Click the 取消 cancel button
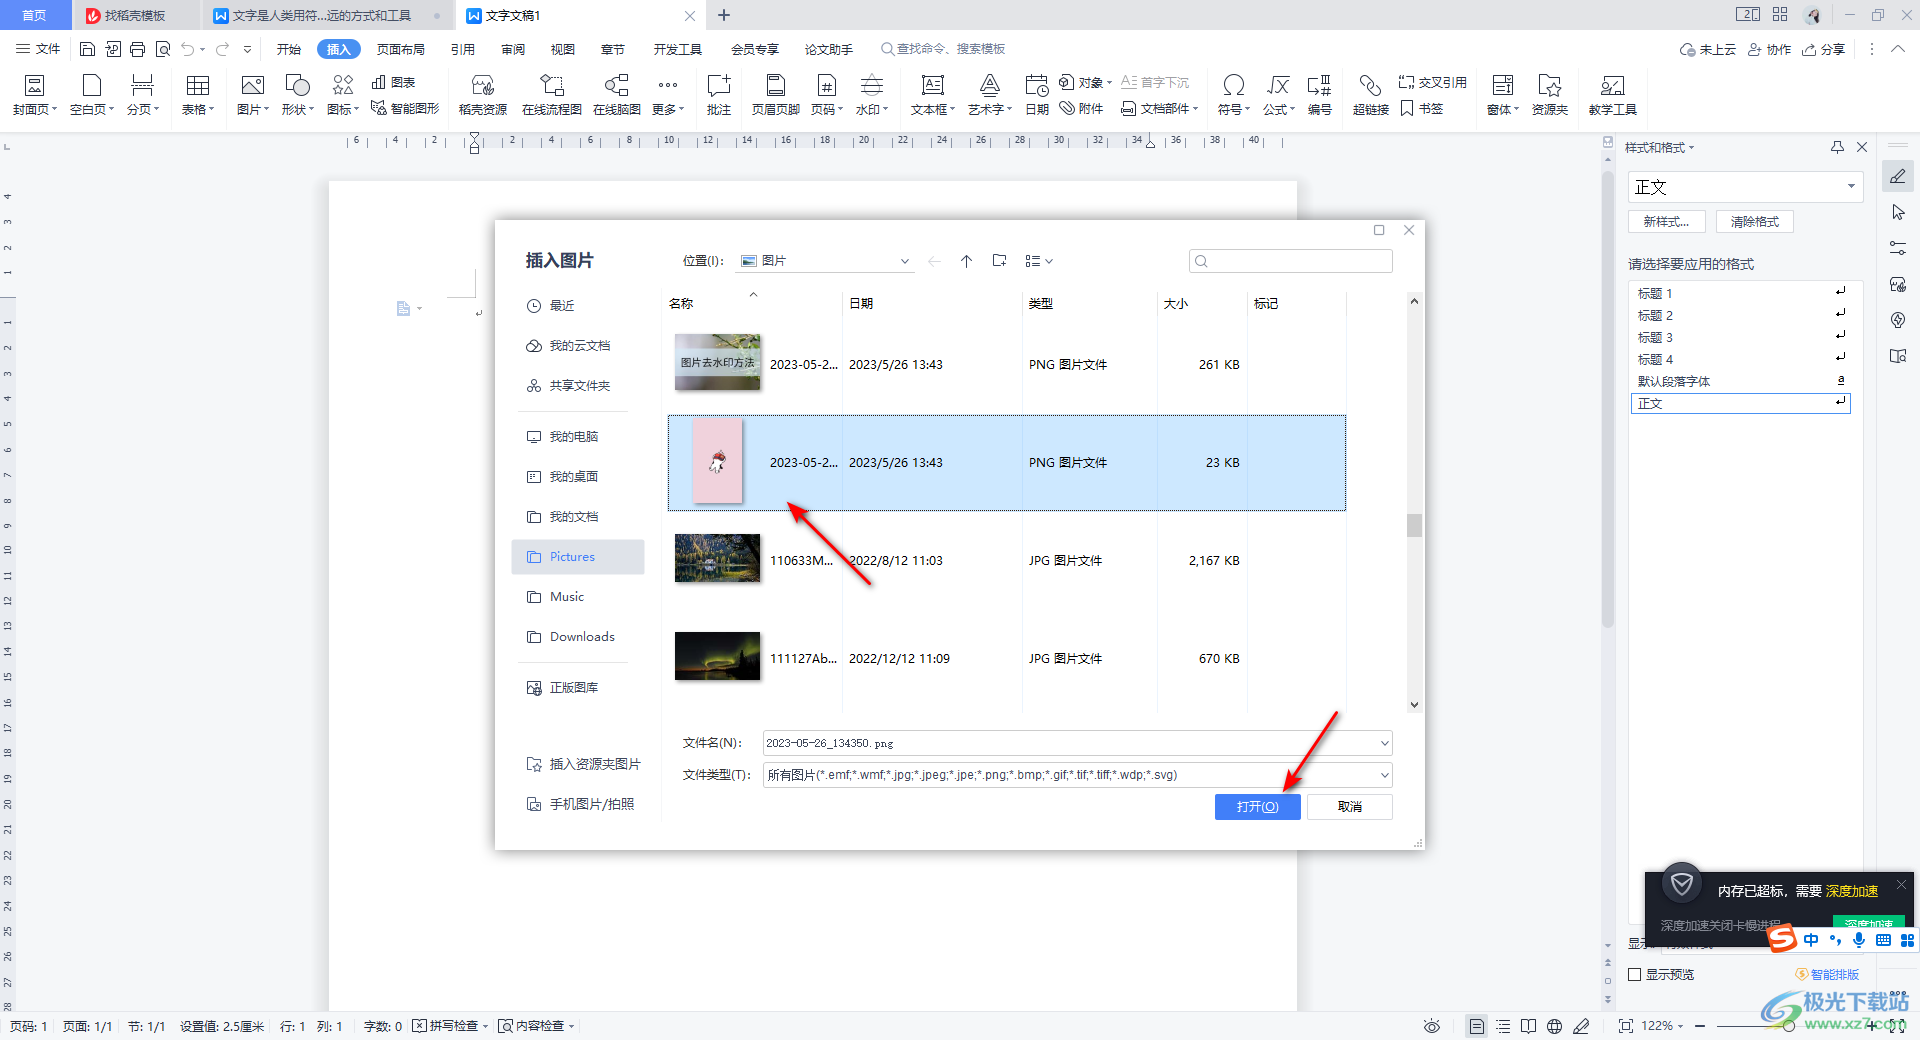This screenshot has height=1040, width=1920. 1350,807
